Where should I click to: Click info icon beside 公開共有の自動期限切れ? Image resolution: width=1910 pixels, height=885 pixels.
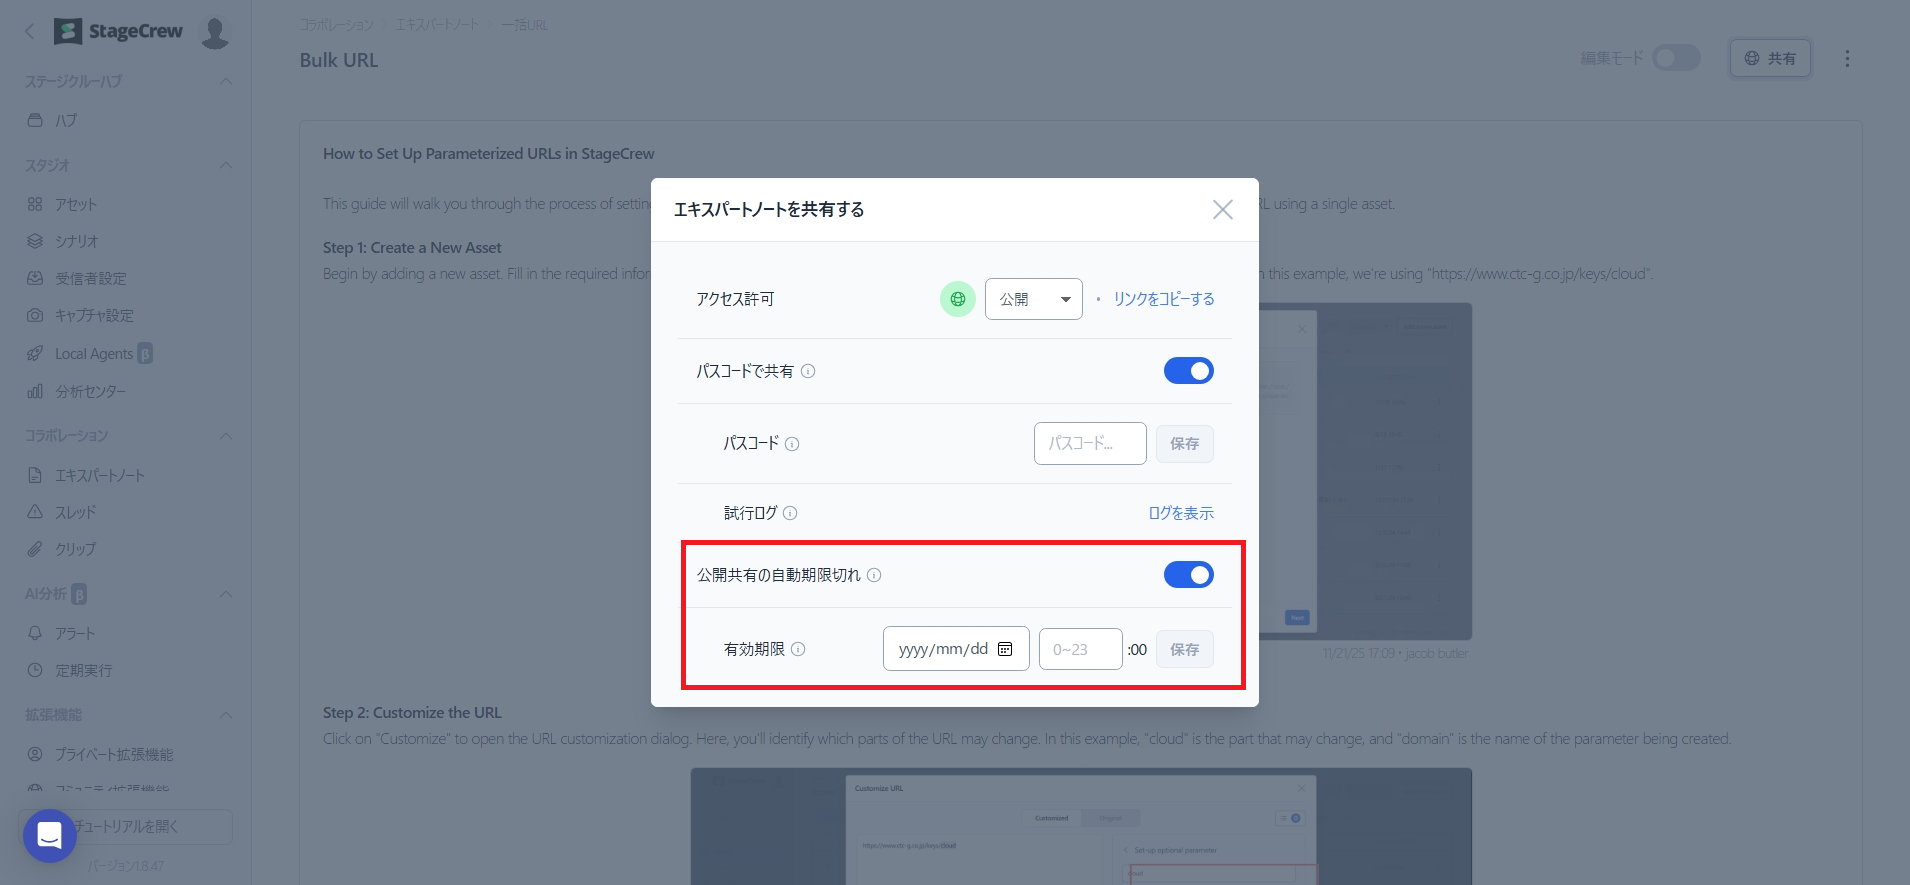coord(874,575)
